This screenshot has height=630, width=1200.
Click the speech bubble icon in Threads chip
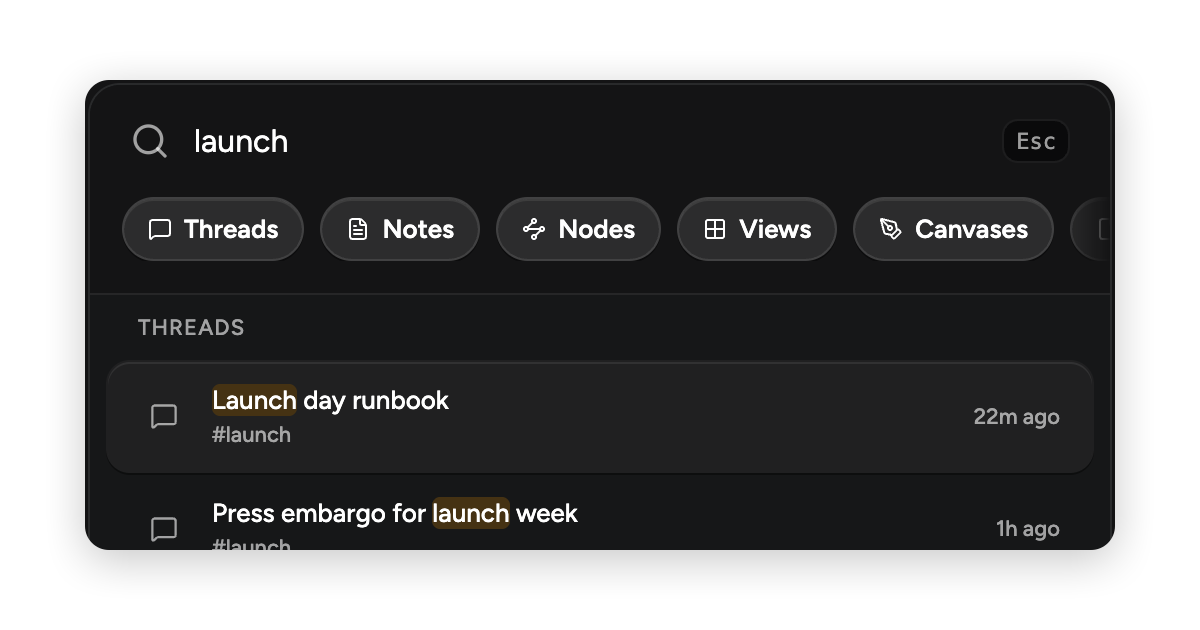[159, 230]
